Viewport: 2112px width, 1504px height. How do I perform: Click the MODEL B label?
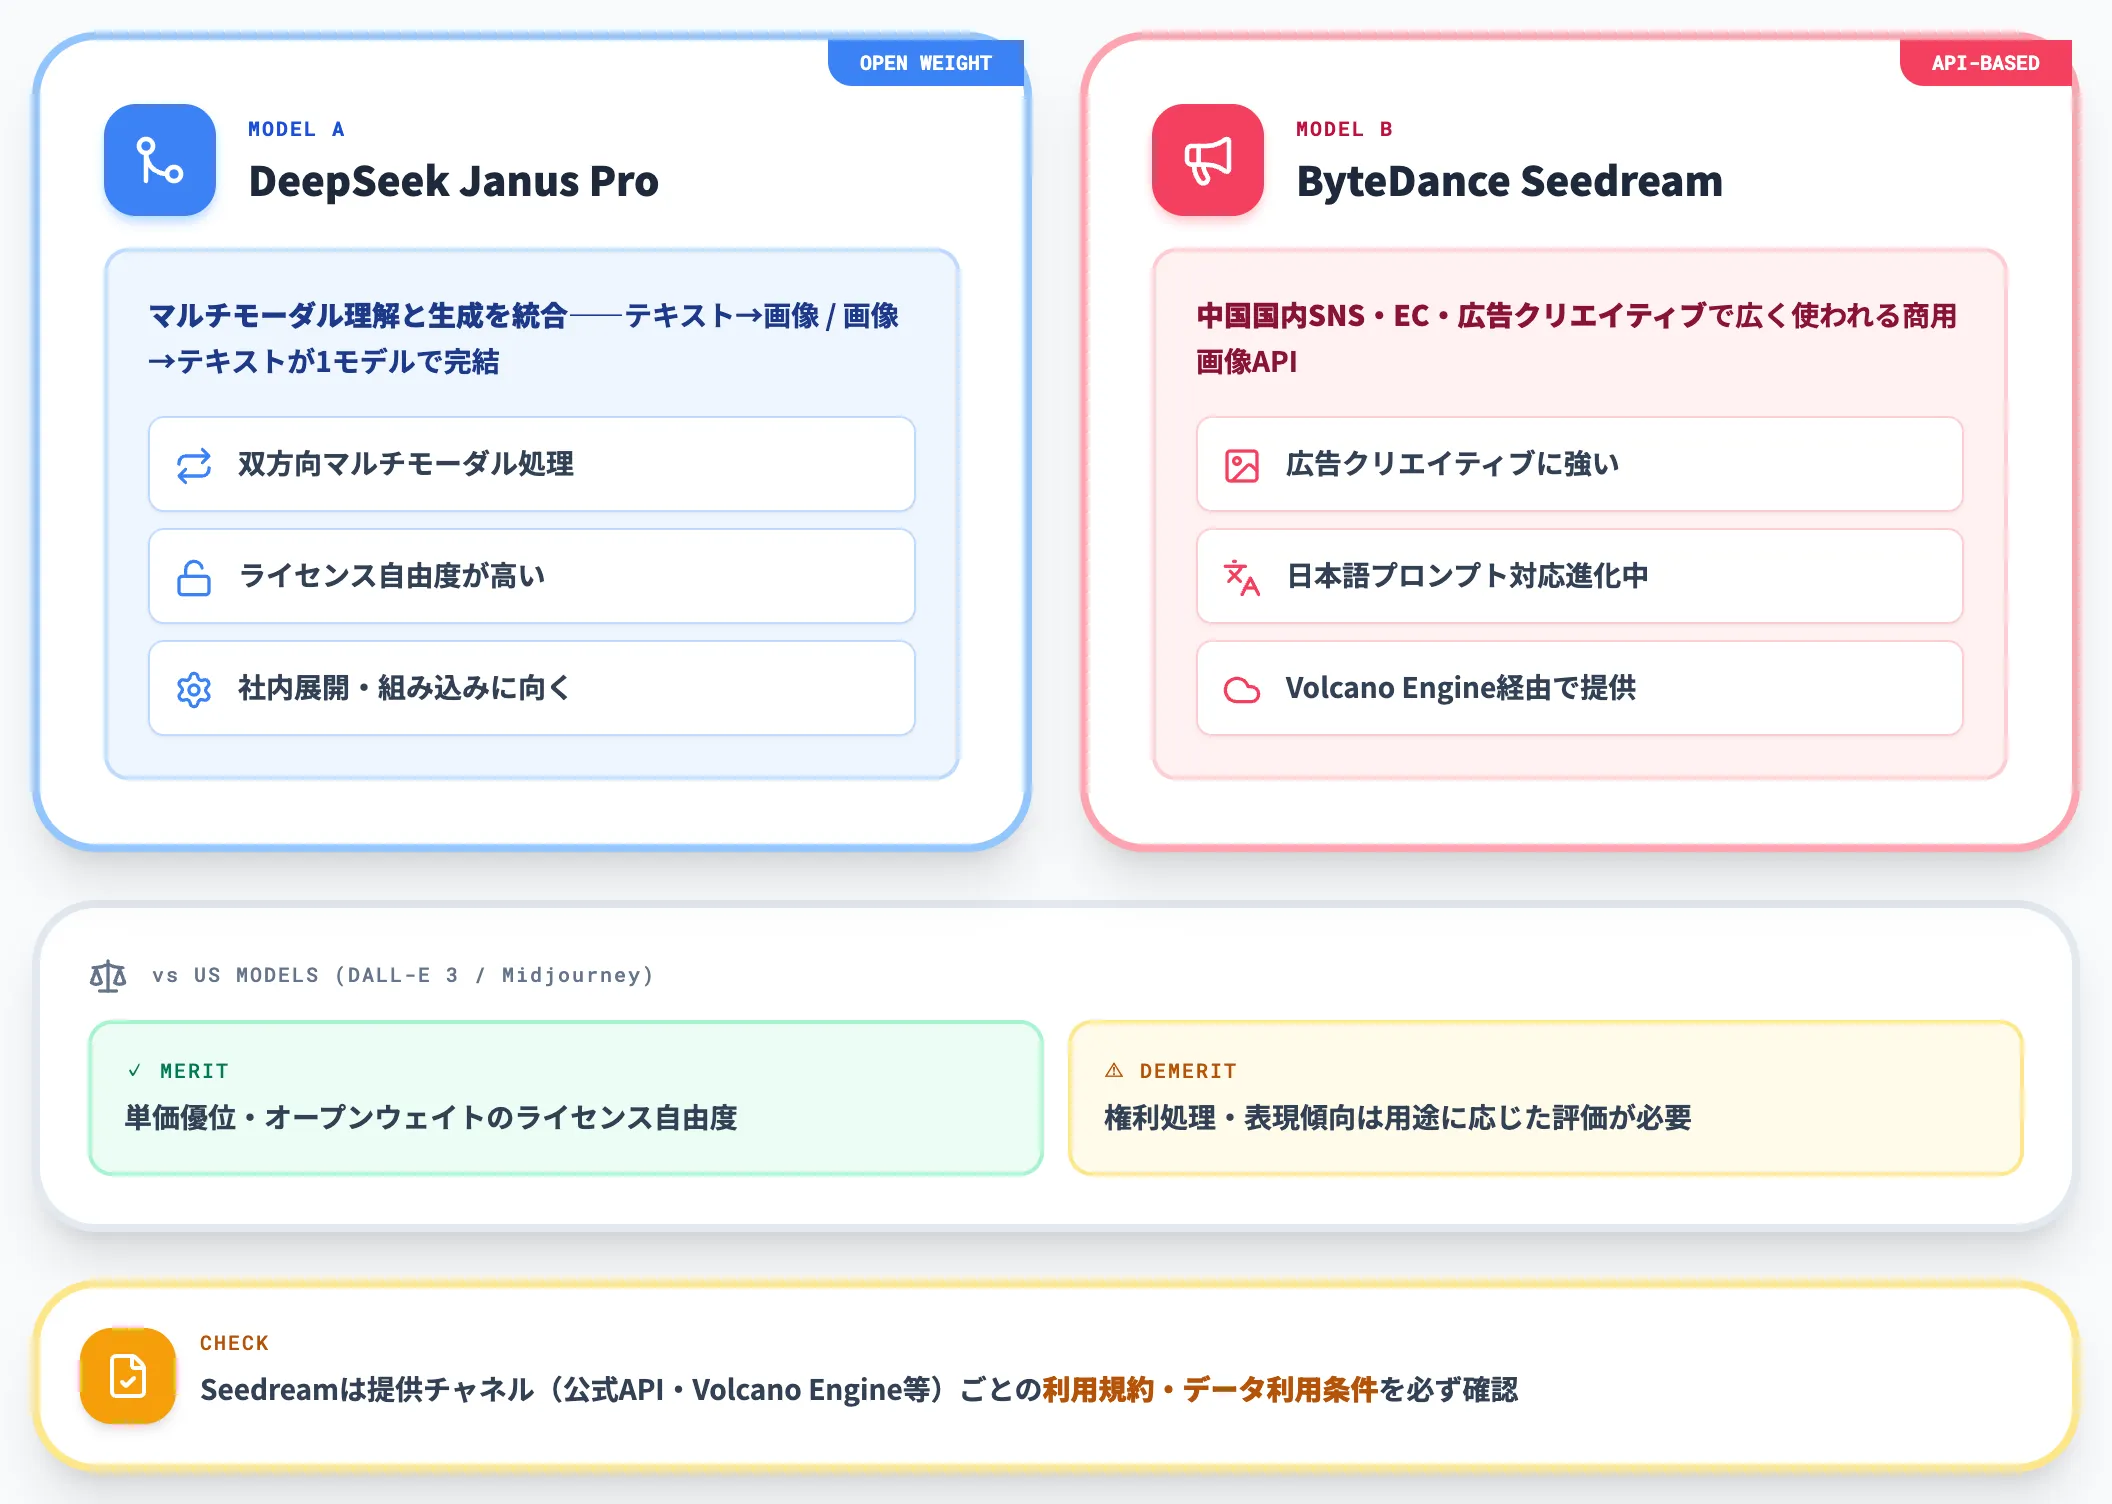click(1344, 129)
